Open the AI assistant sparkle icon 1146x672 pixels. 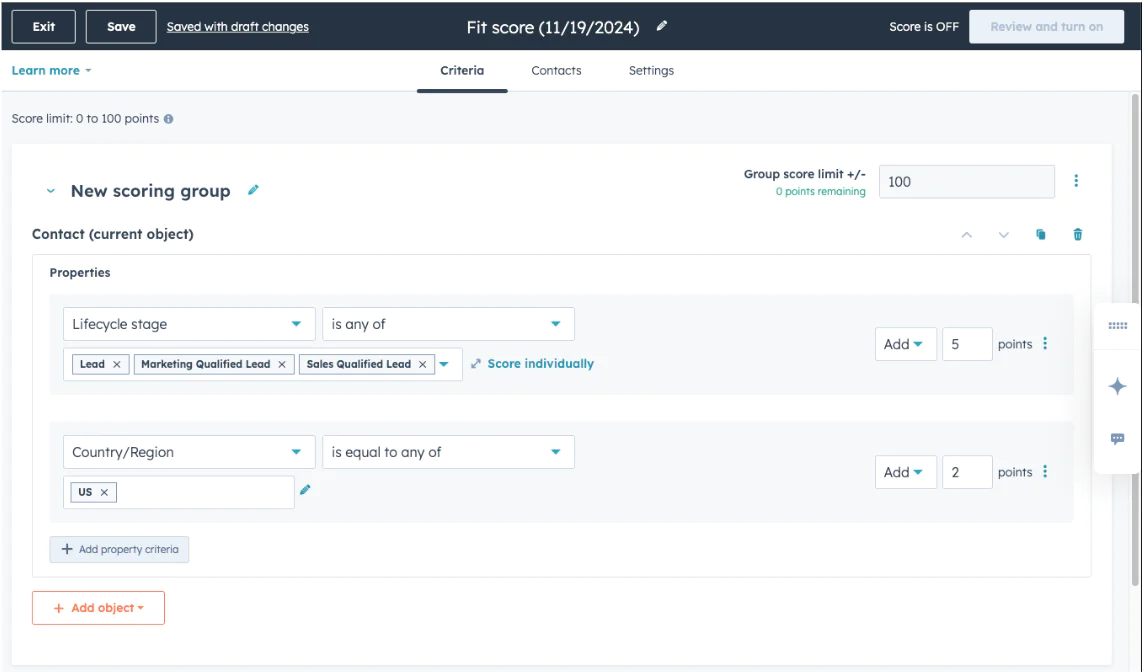click(x=1117, y=386)
